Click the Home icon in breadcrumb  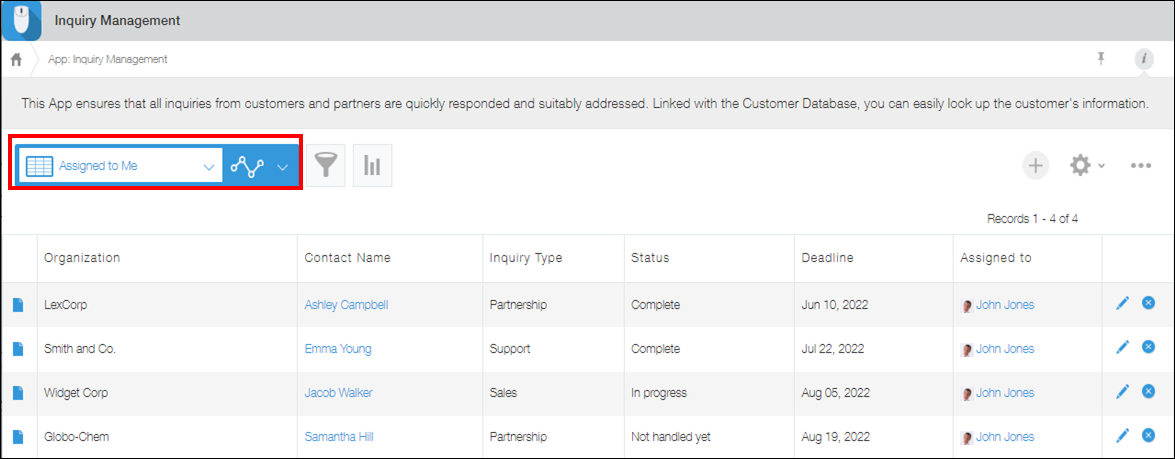16,60
